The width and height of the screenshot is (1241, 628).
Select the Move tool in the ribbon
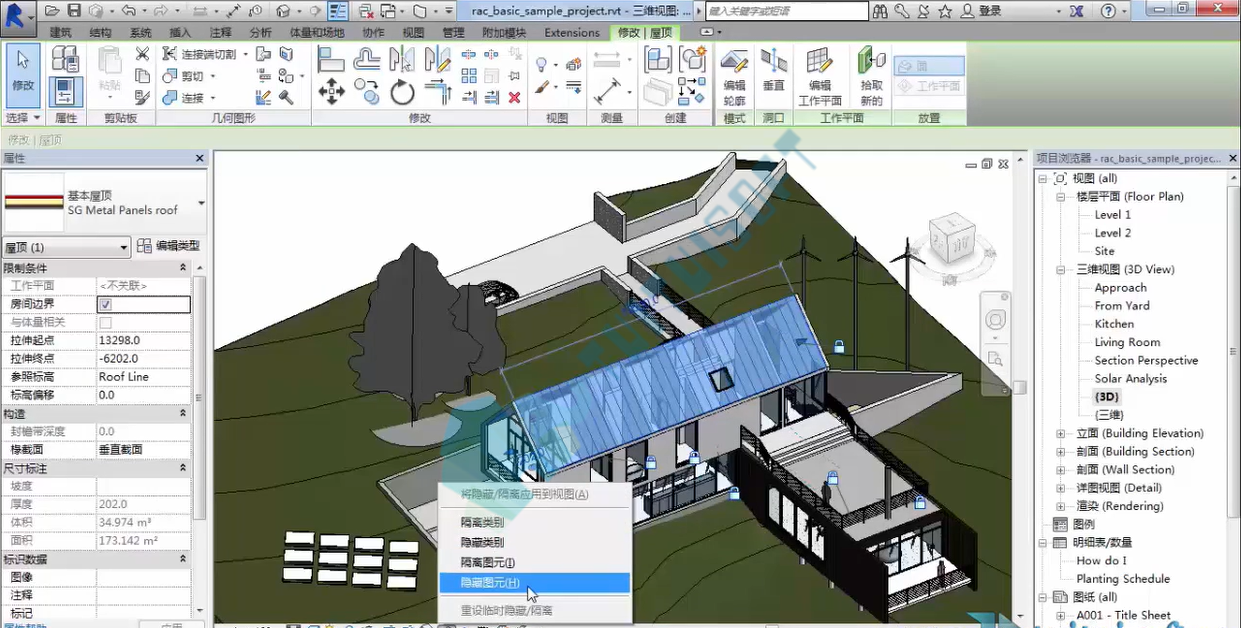tap(331, 93)
